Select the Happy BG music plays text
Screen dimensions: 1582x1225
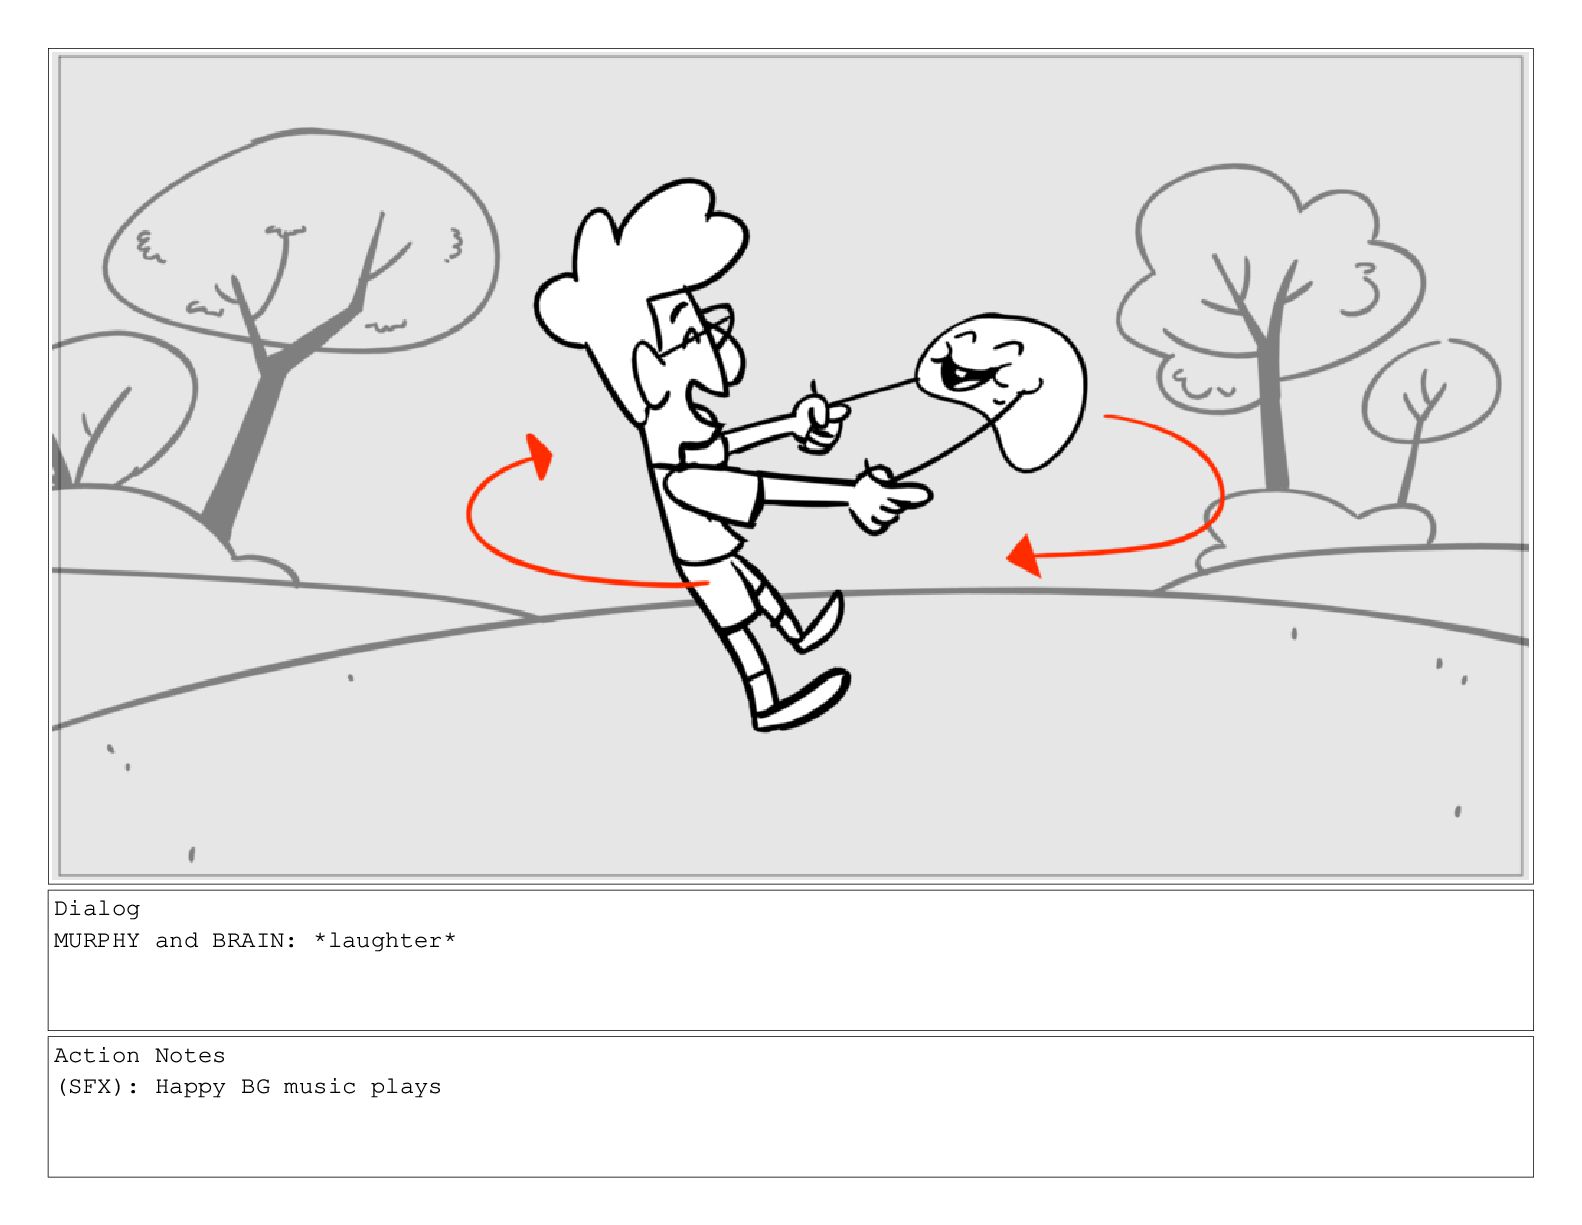tap(298, 1087)
